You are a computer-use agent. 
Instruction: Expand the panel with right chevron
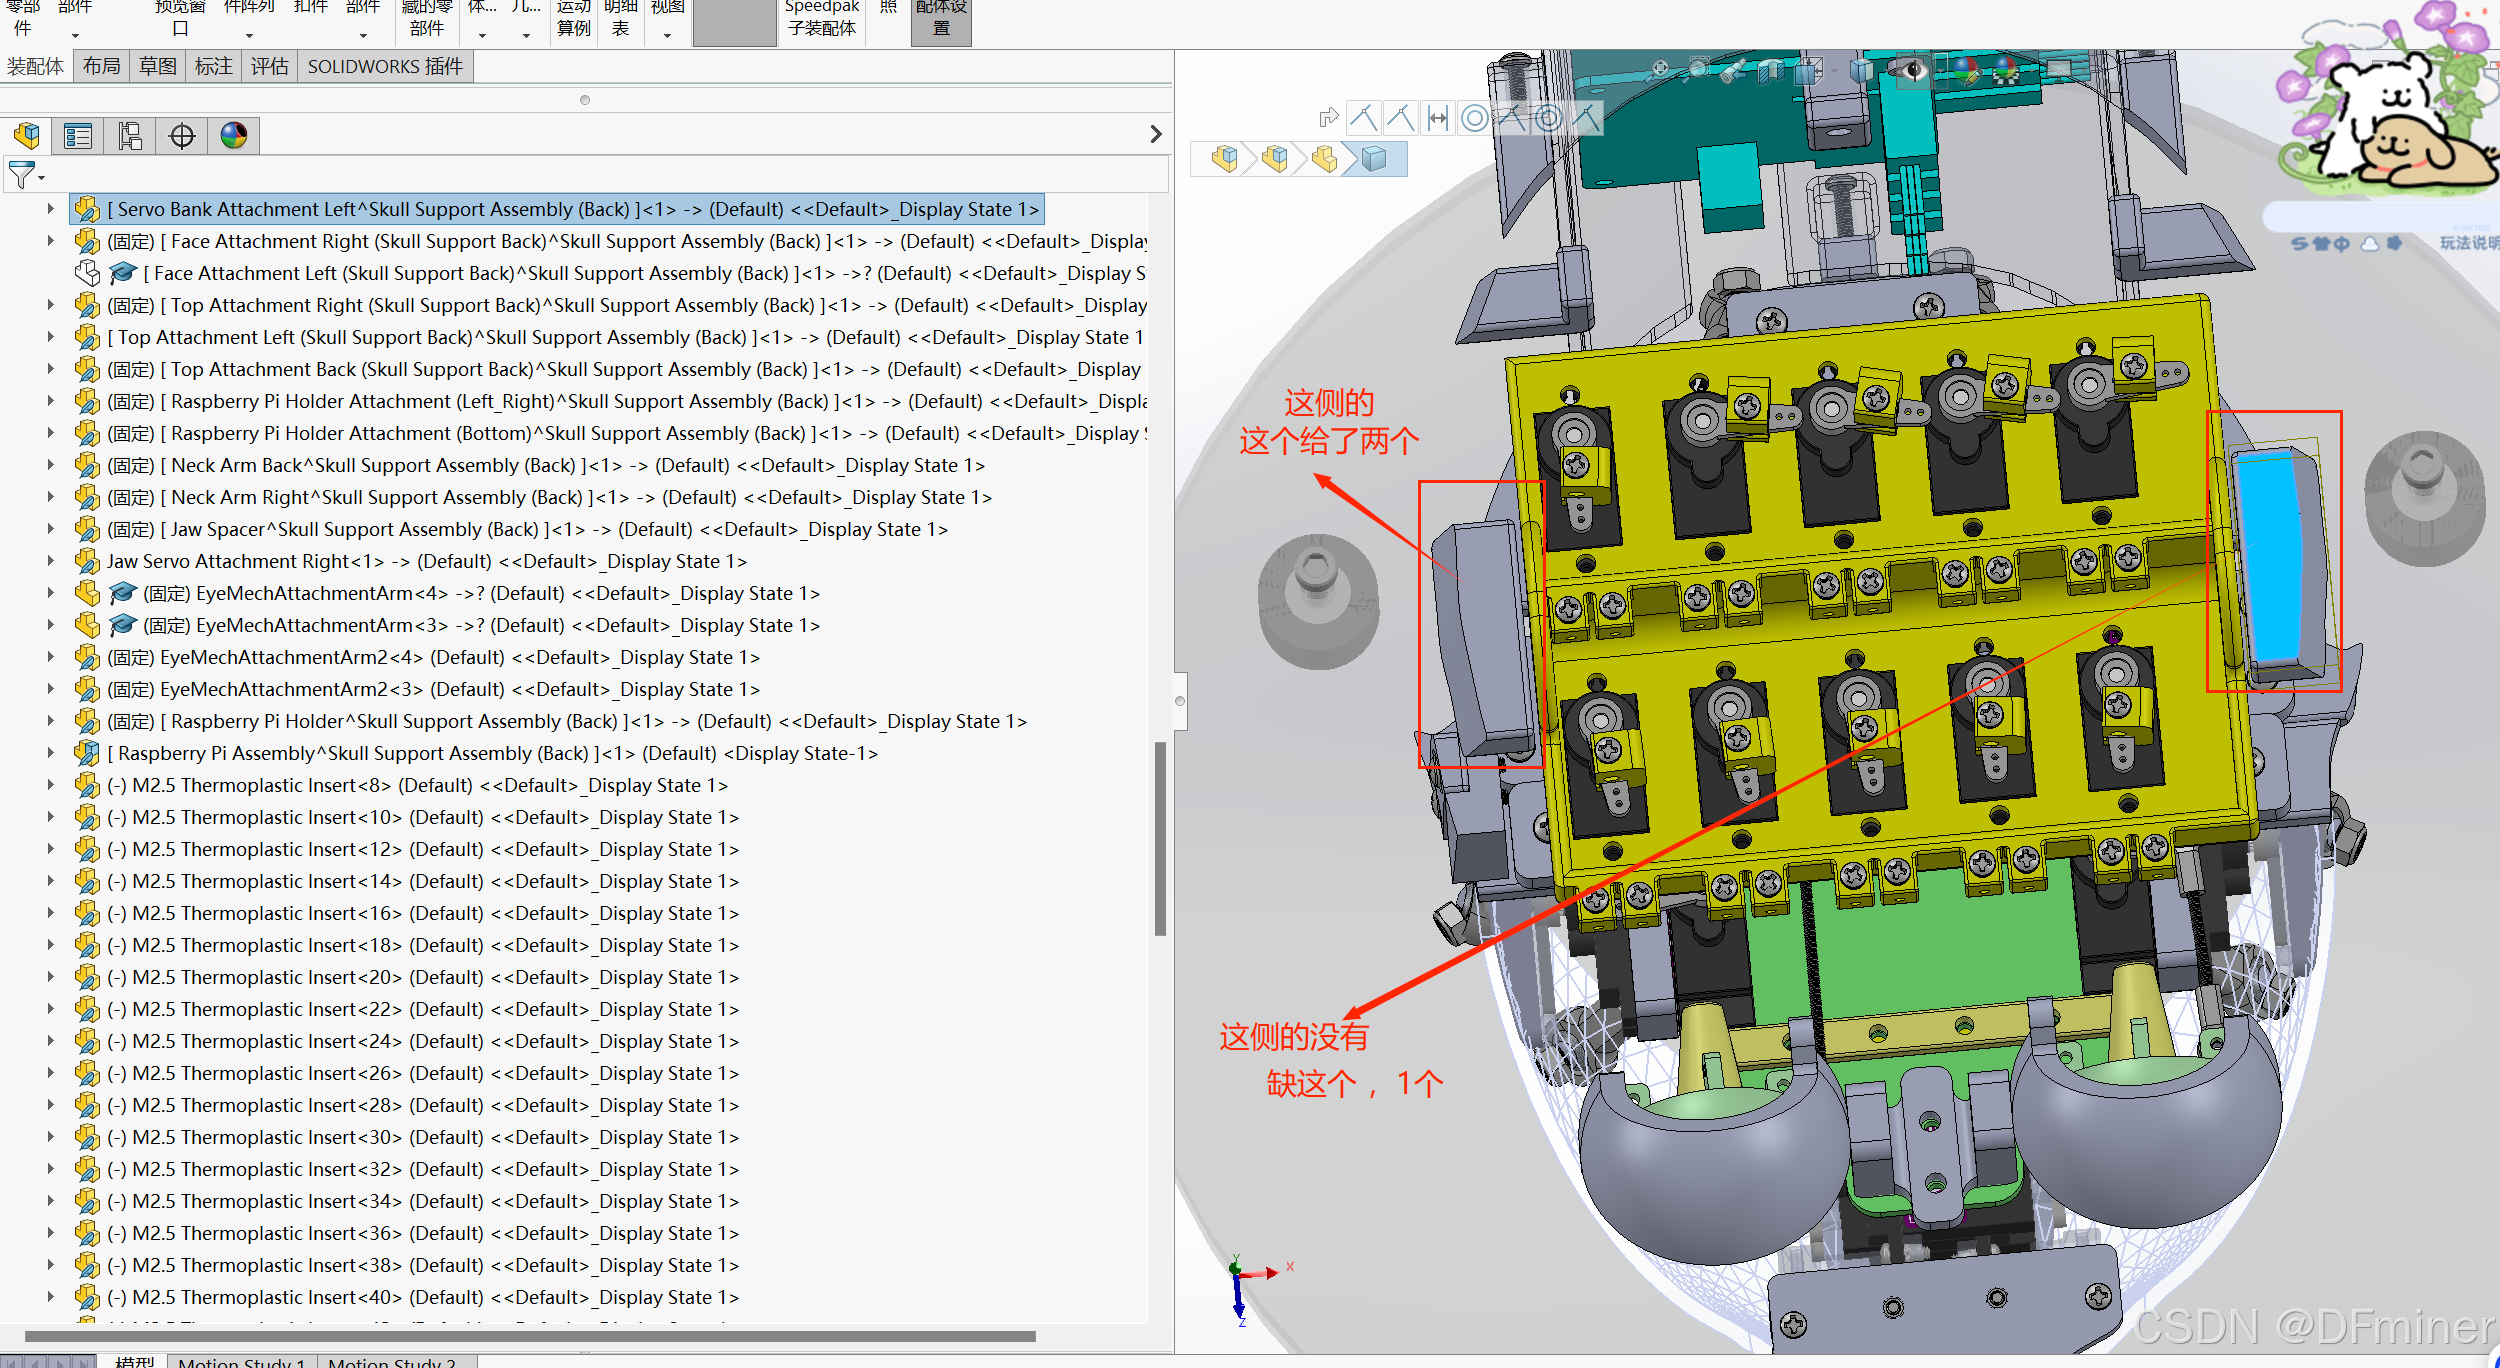pos(1156,134)
